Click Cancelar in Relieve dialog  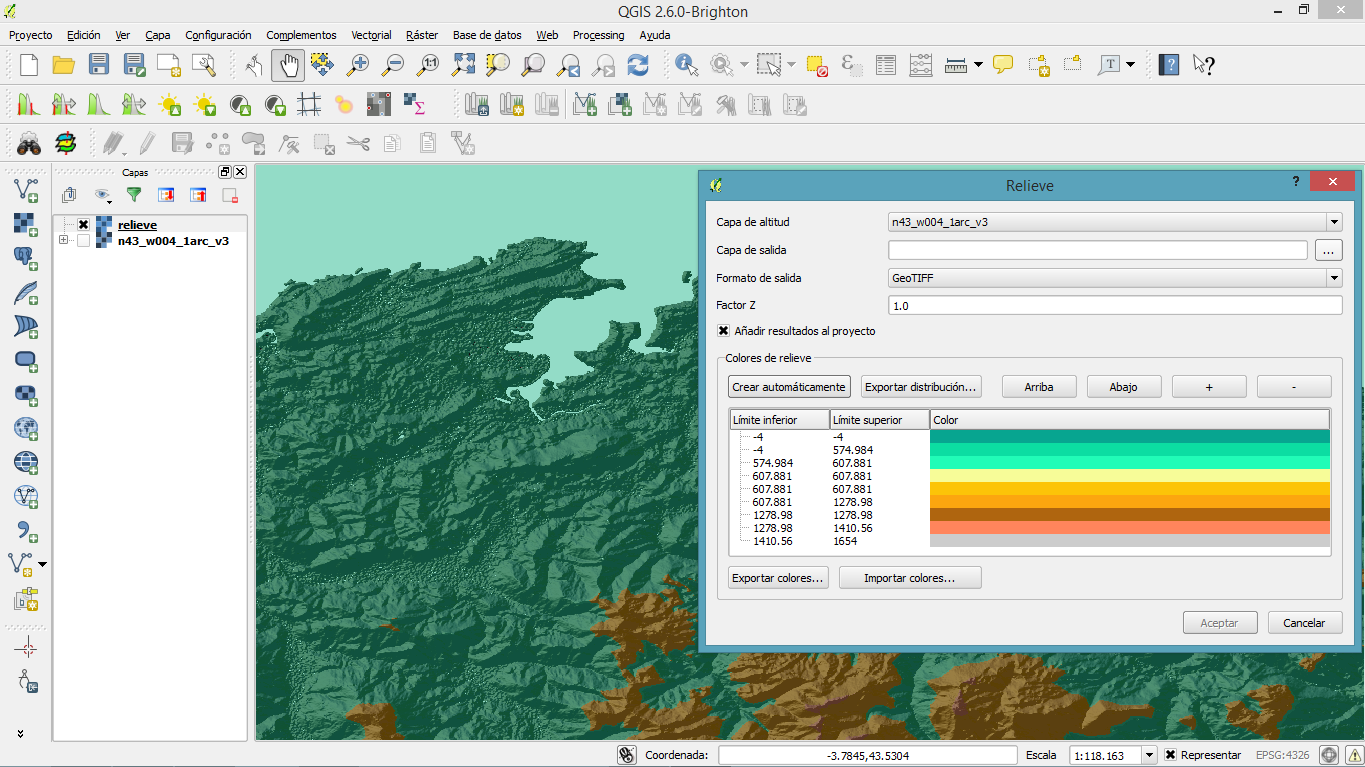[x=1304, y=622]
